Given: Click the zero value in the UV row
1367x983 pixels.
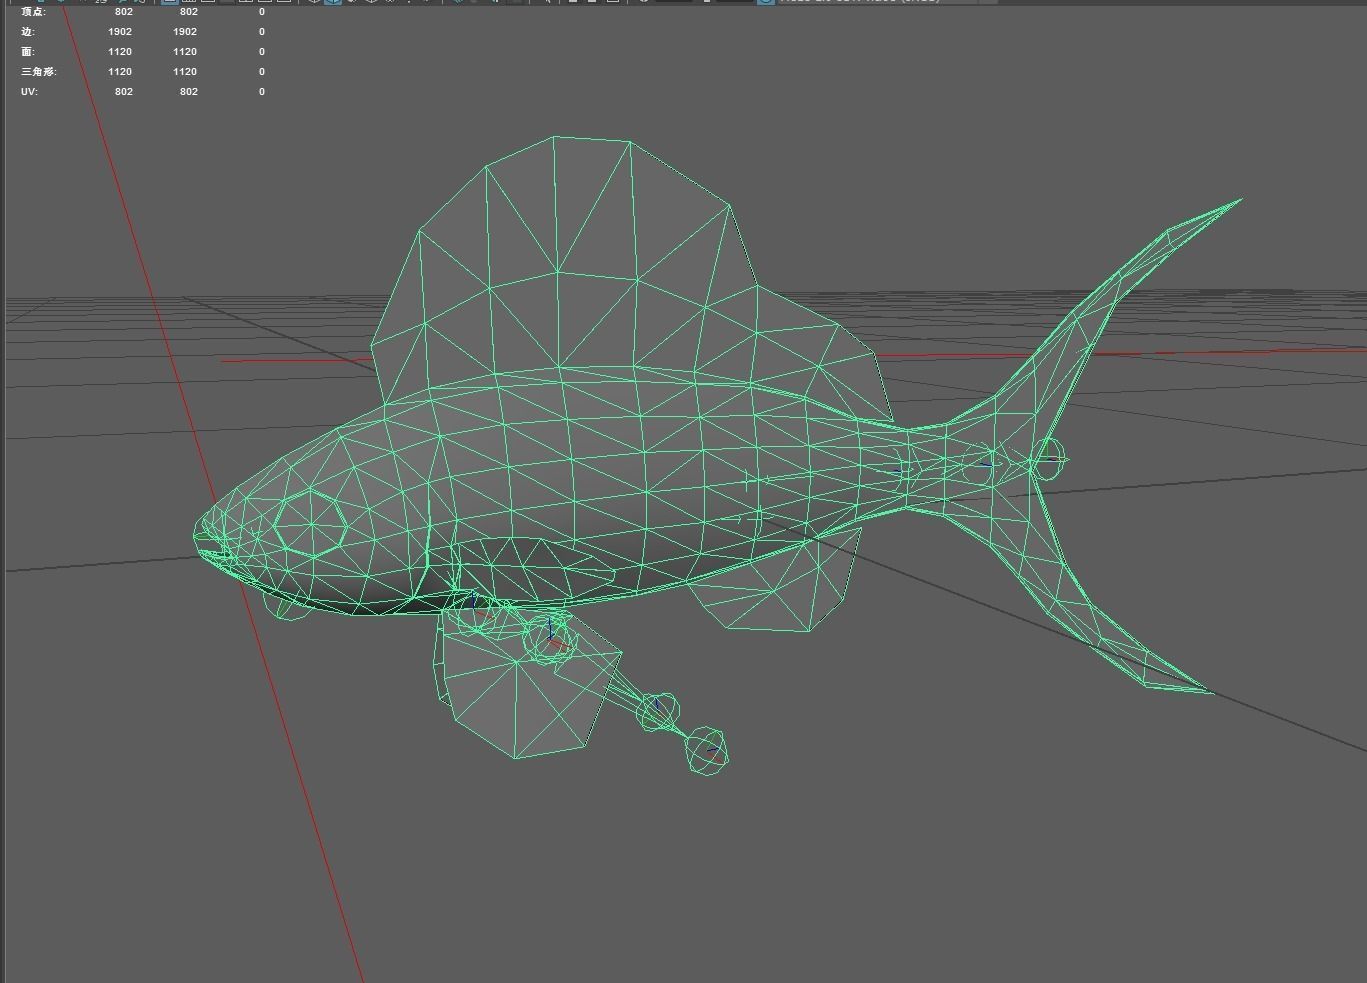Looking at the screenshot, I should click(x=262, y=92).
